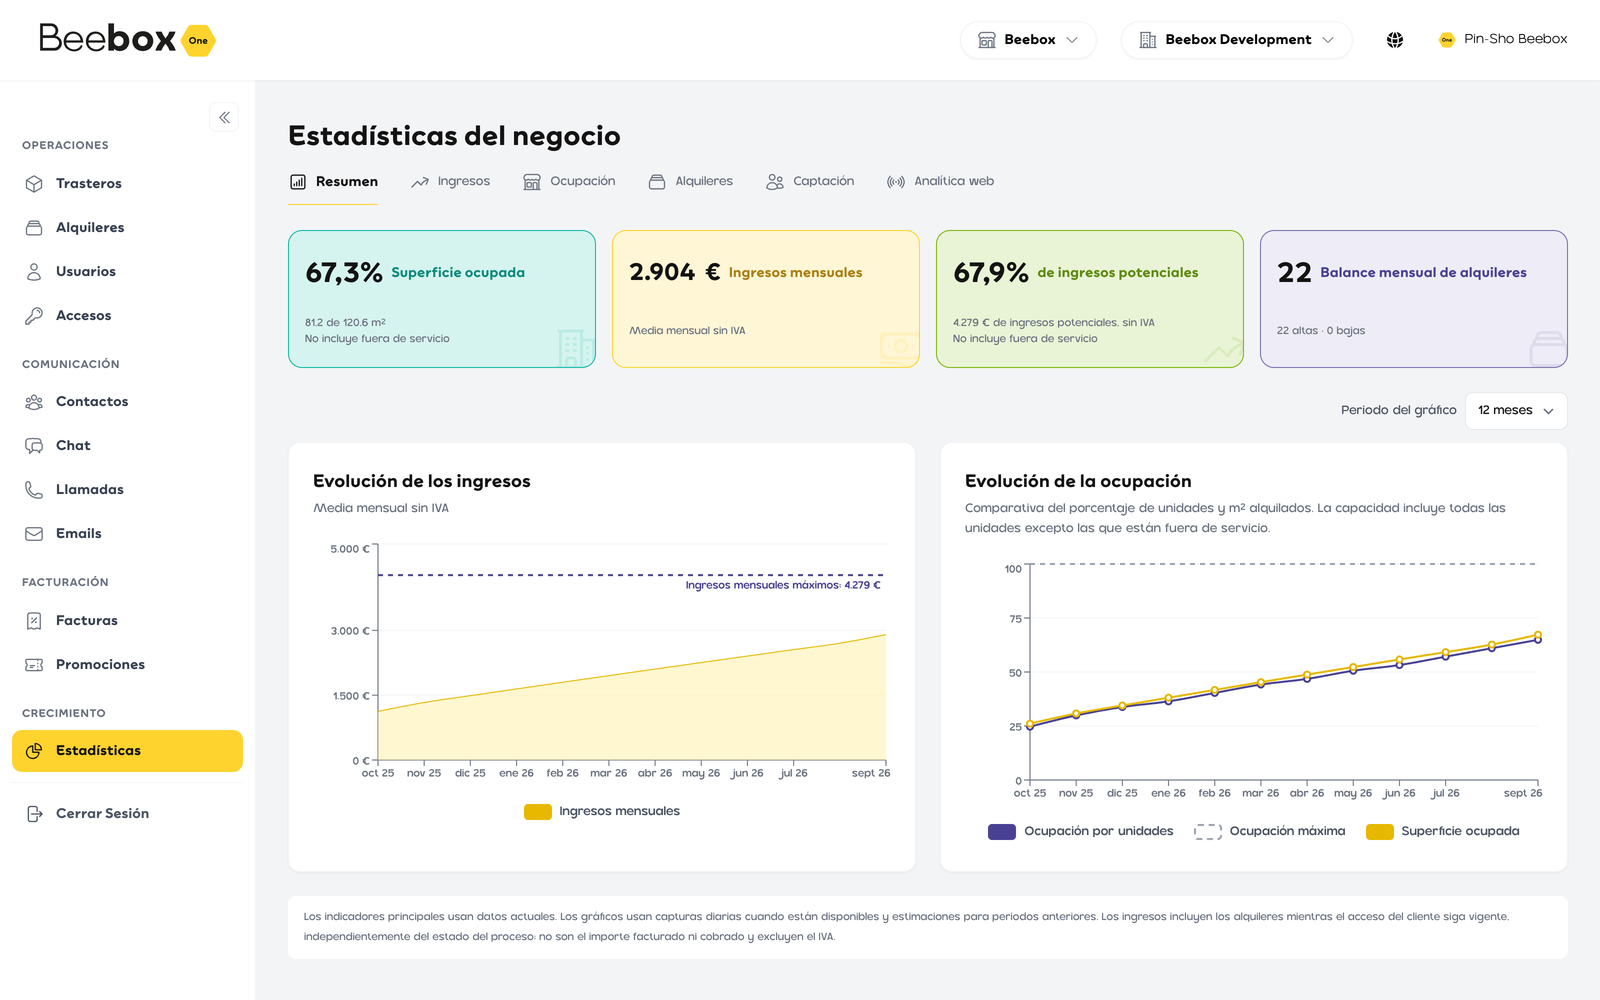Screen dimensions: 1600x1000
Task: Click the Accesos key icon
Action: pyautogui.click(x=34, y=316)
